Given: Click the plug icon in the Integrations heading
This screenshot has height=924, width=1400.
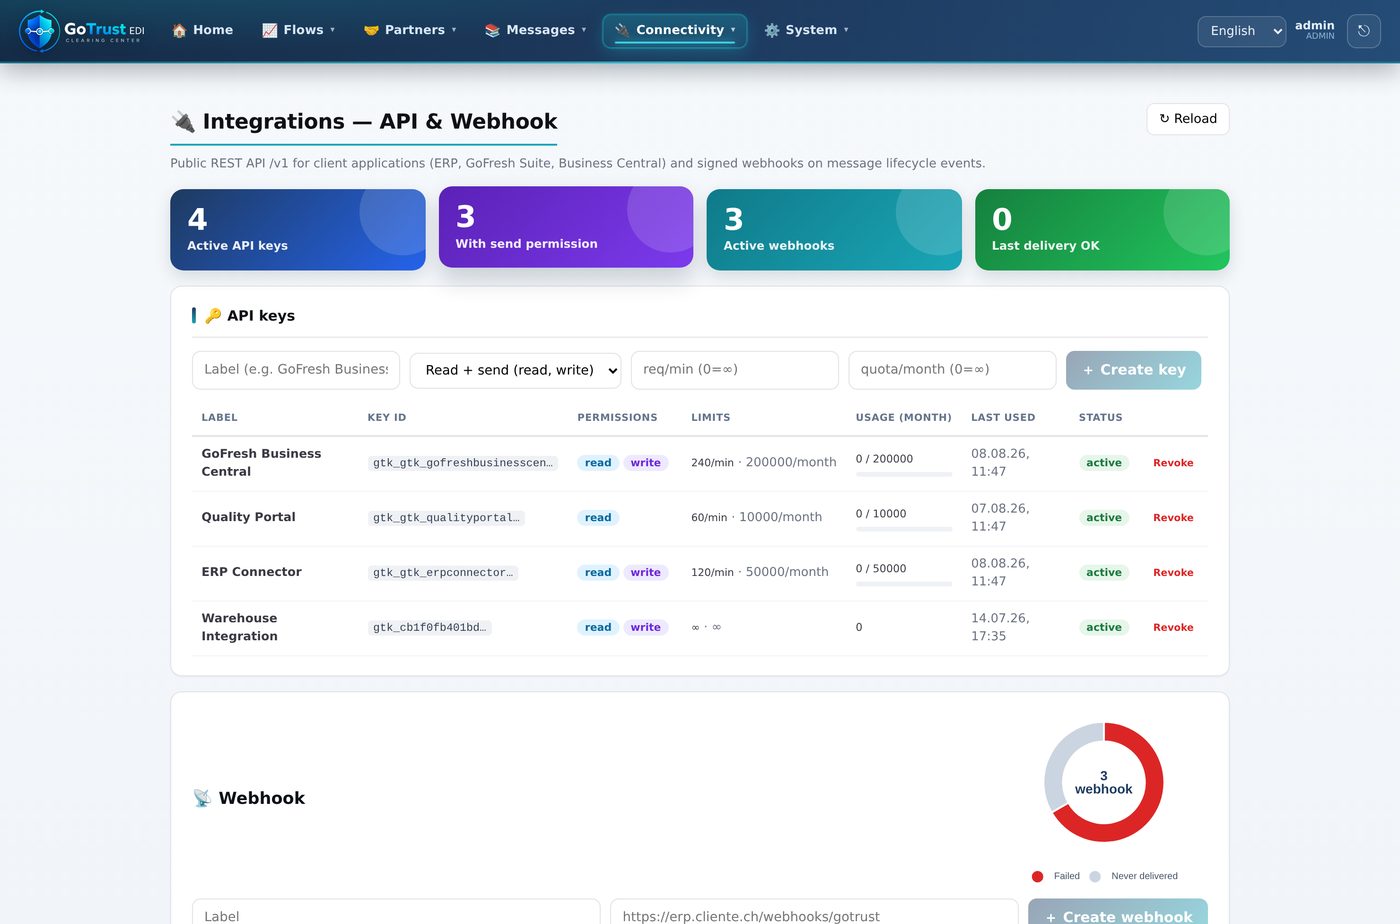Looking at the screenshot, I should click(183, 122).
